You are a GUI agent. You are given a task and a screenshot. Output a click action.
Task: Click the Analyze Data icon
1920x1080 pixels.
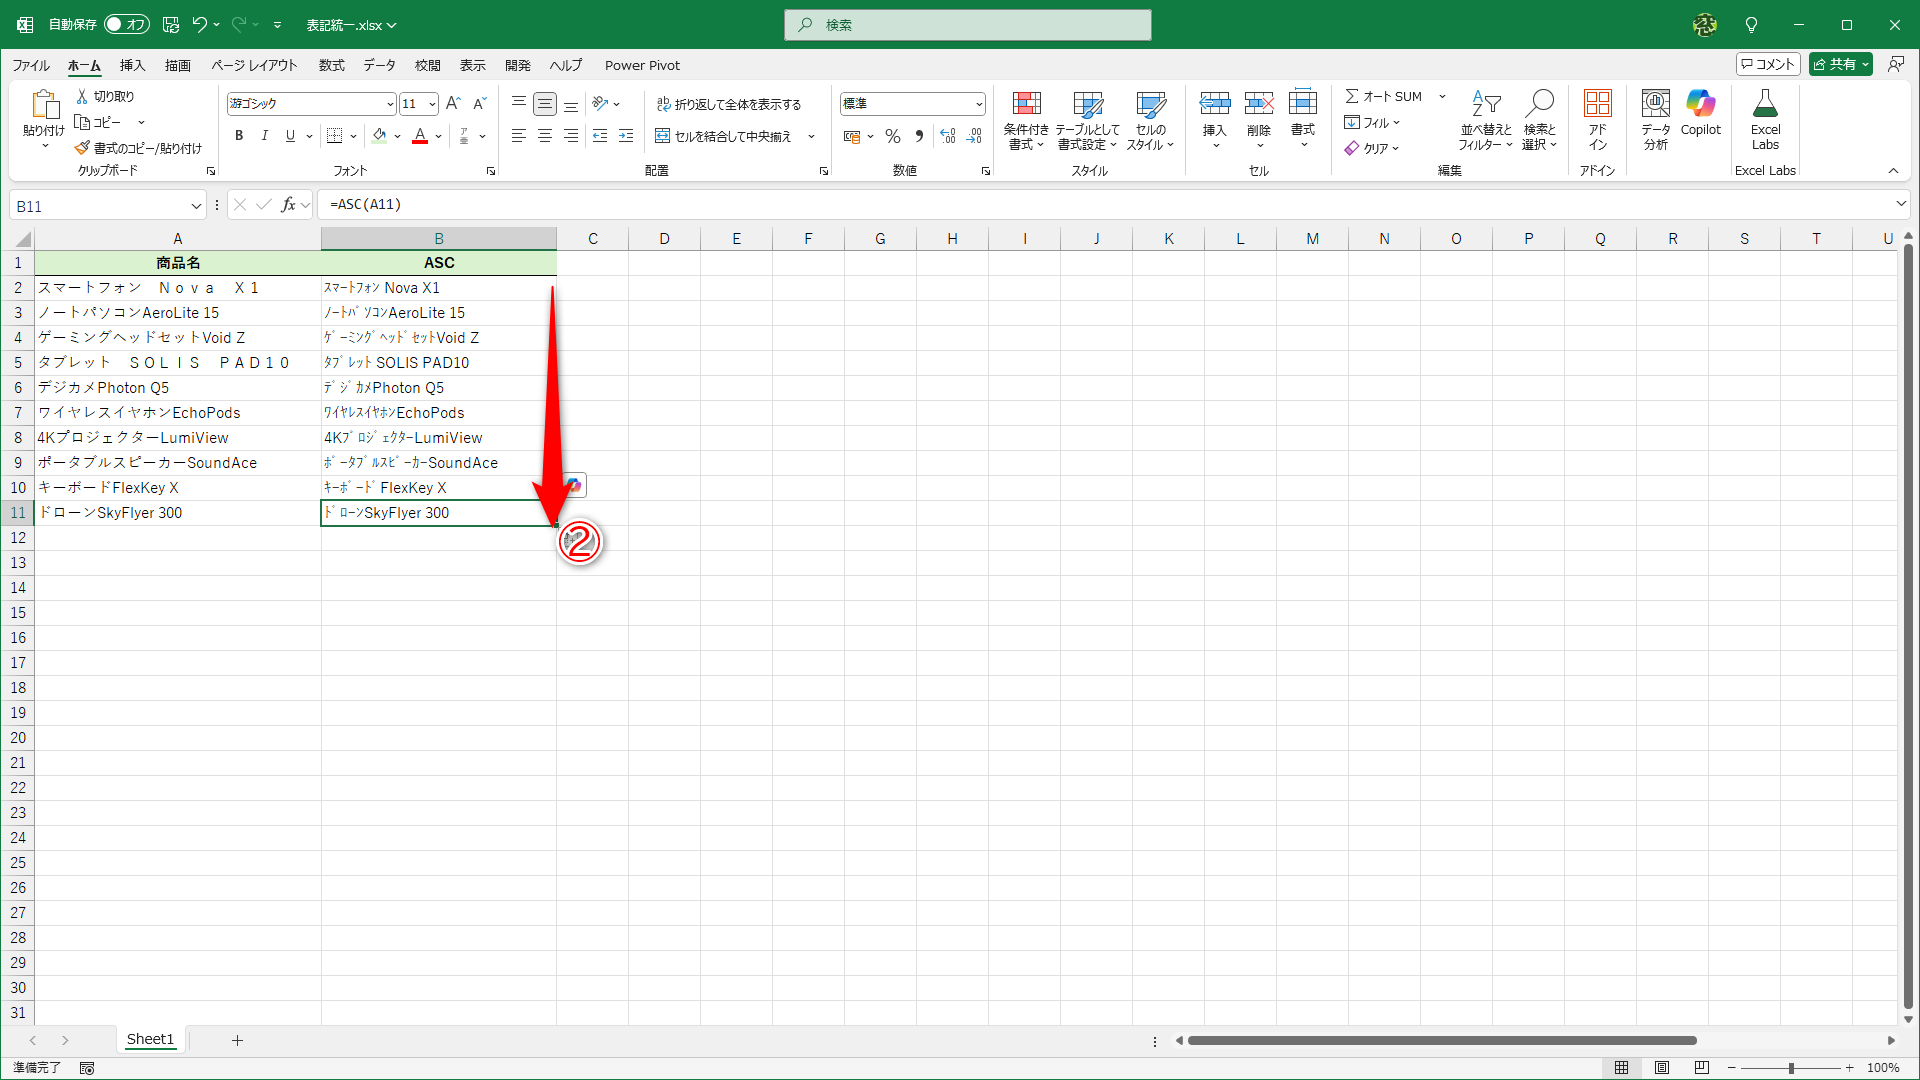pos(1655,104)
